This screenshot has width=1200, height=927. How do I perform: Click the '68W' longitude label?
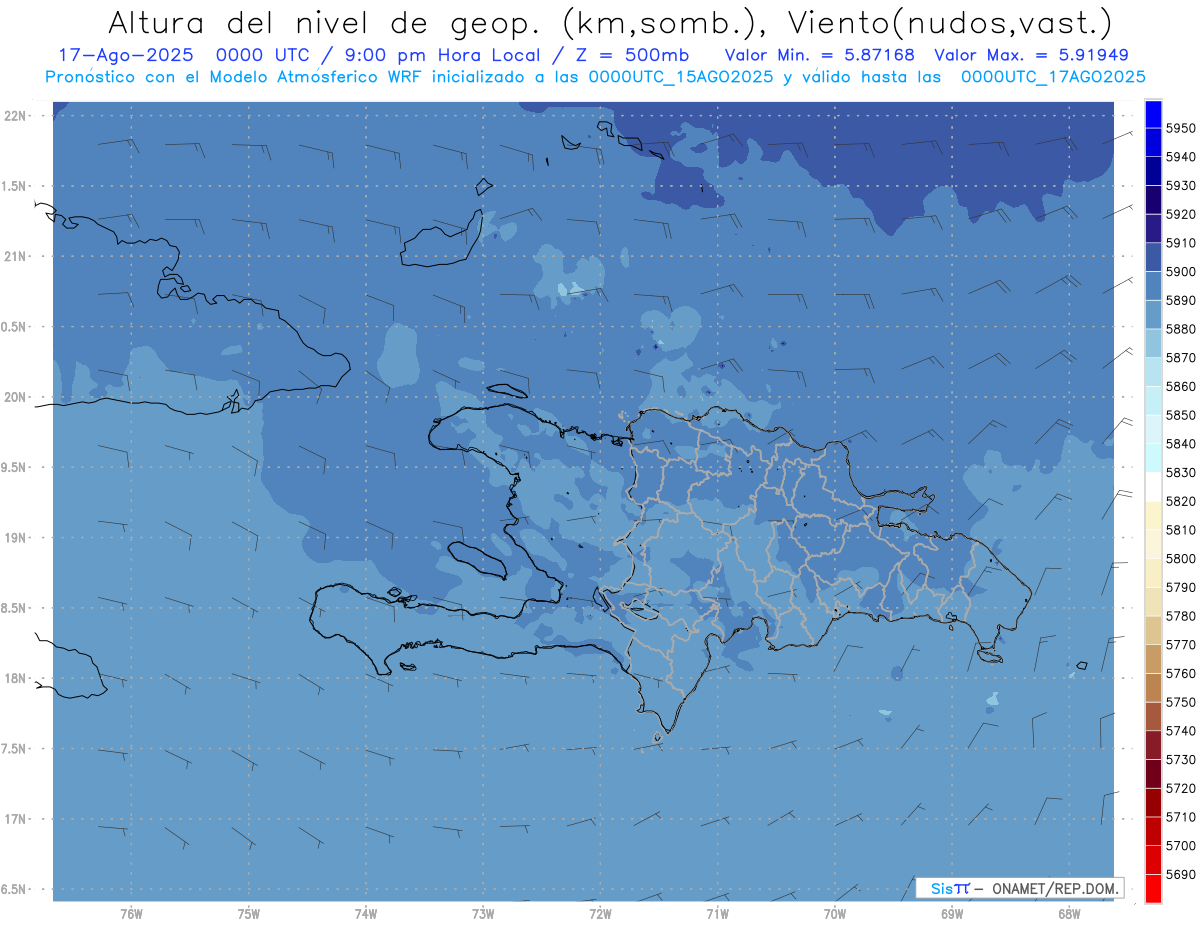(x=1068, y=914)
